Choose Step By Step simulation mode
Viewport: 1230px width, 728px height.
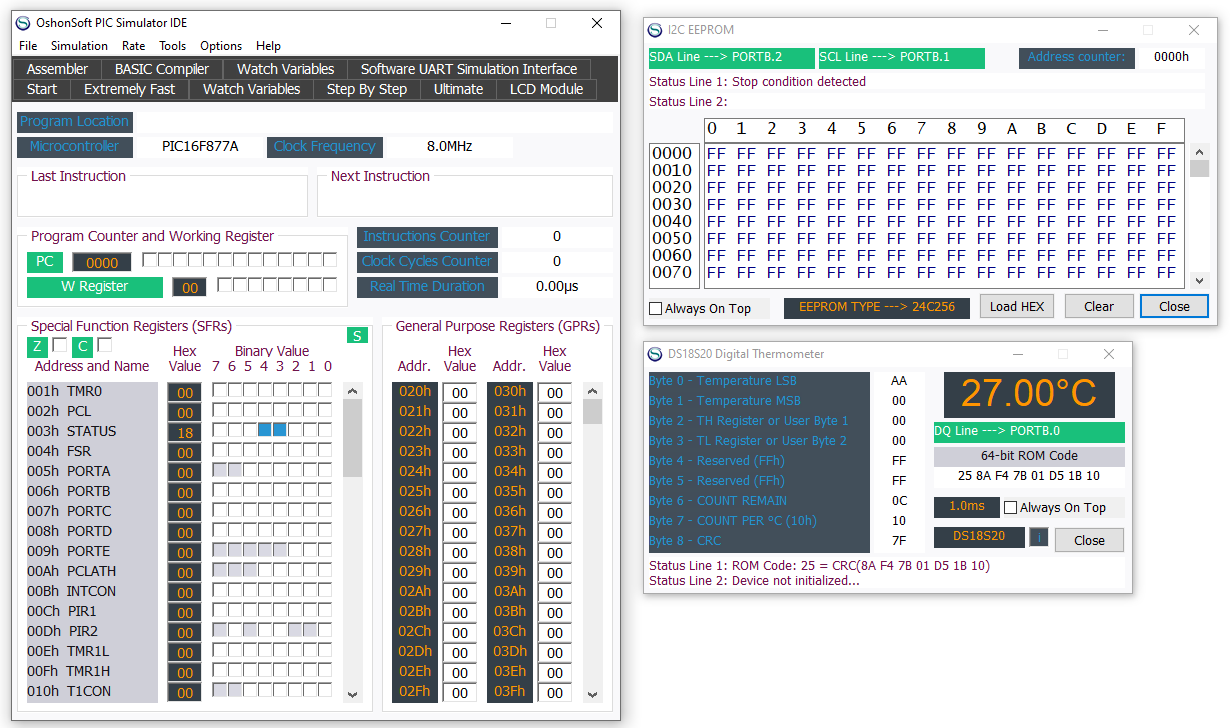[x=367, y=89]
